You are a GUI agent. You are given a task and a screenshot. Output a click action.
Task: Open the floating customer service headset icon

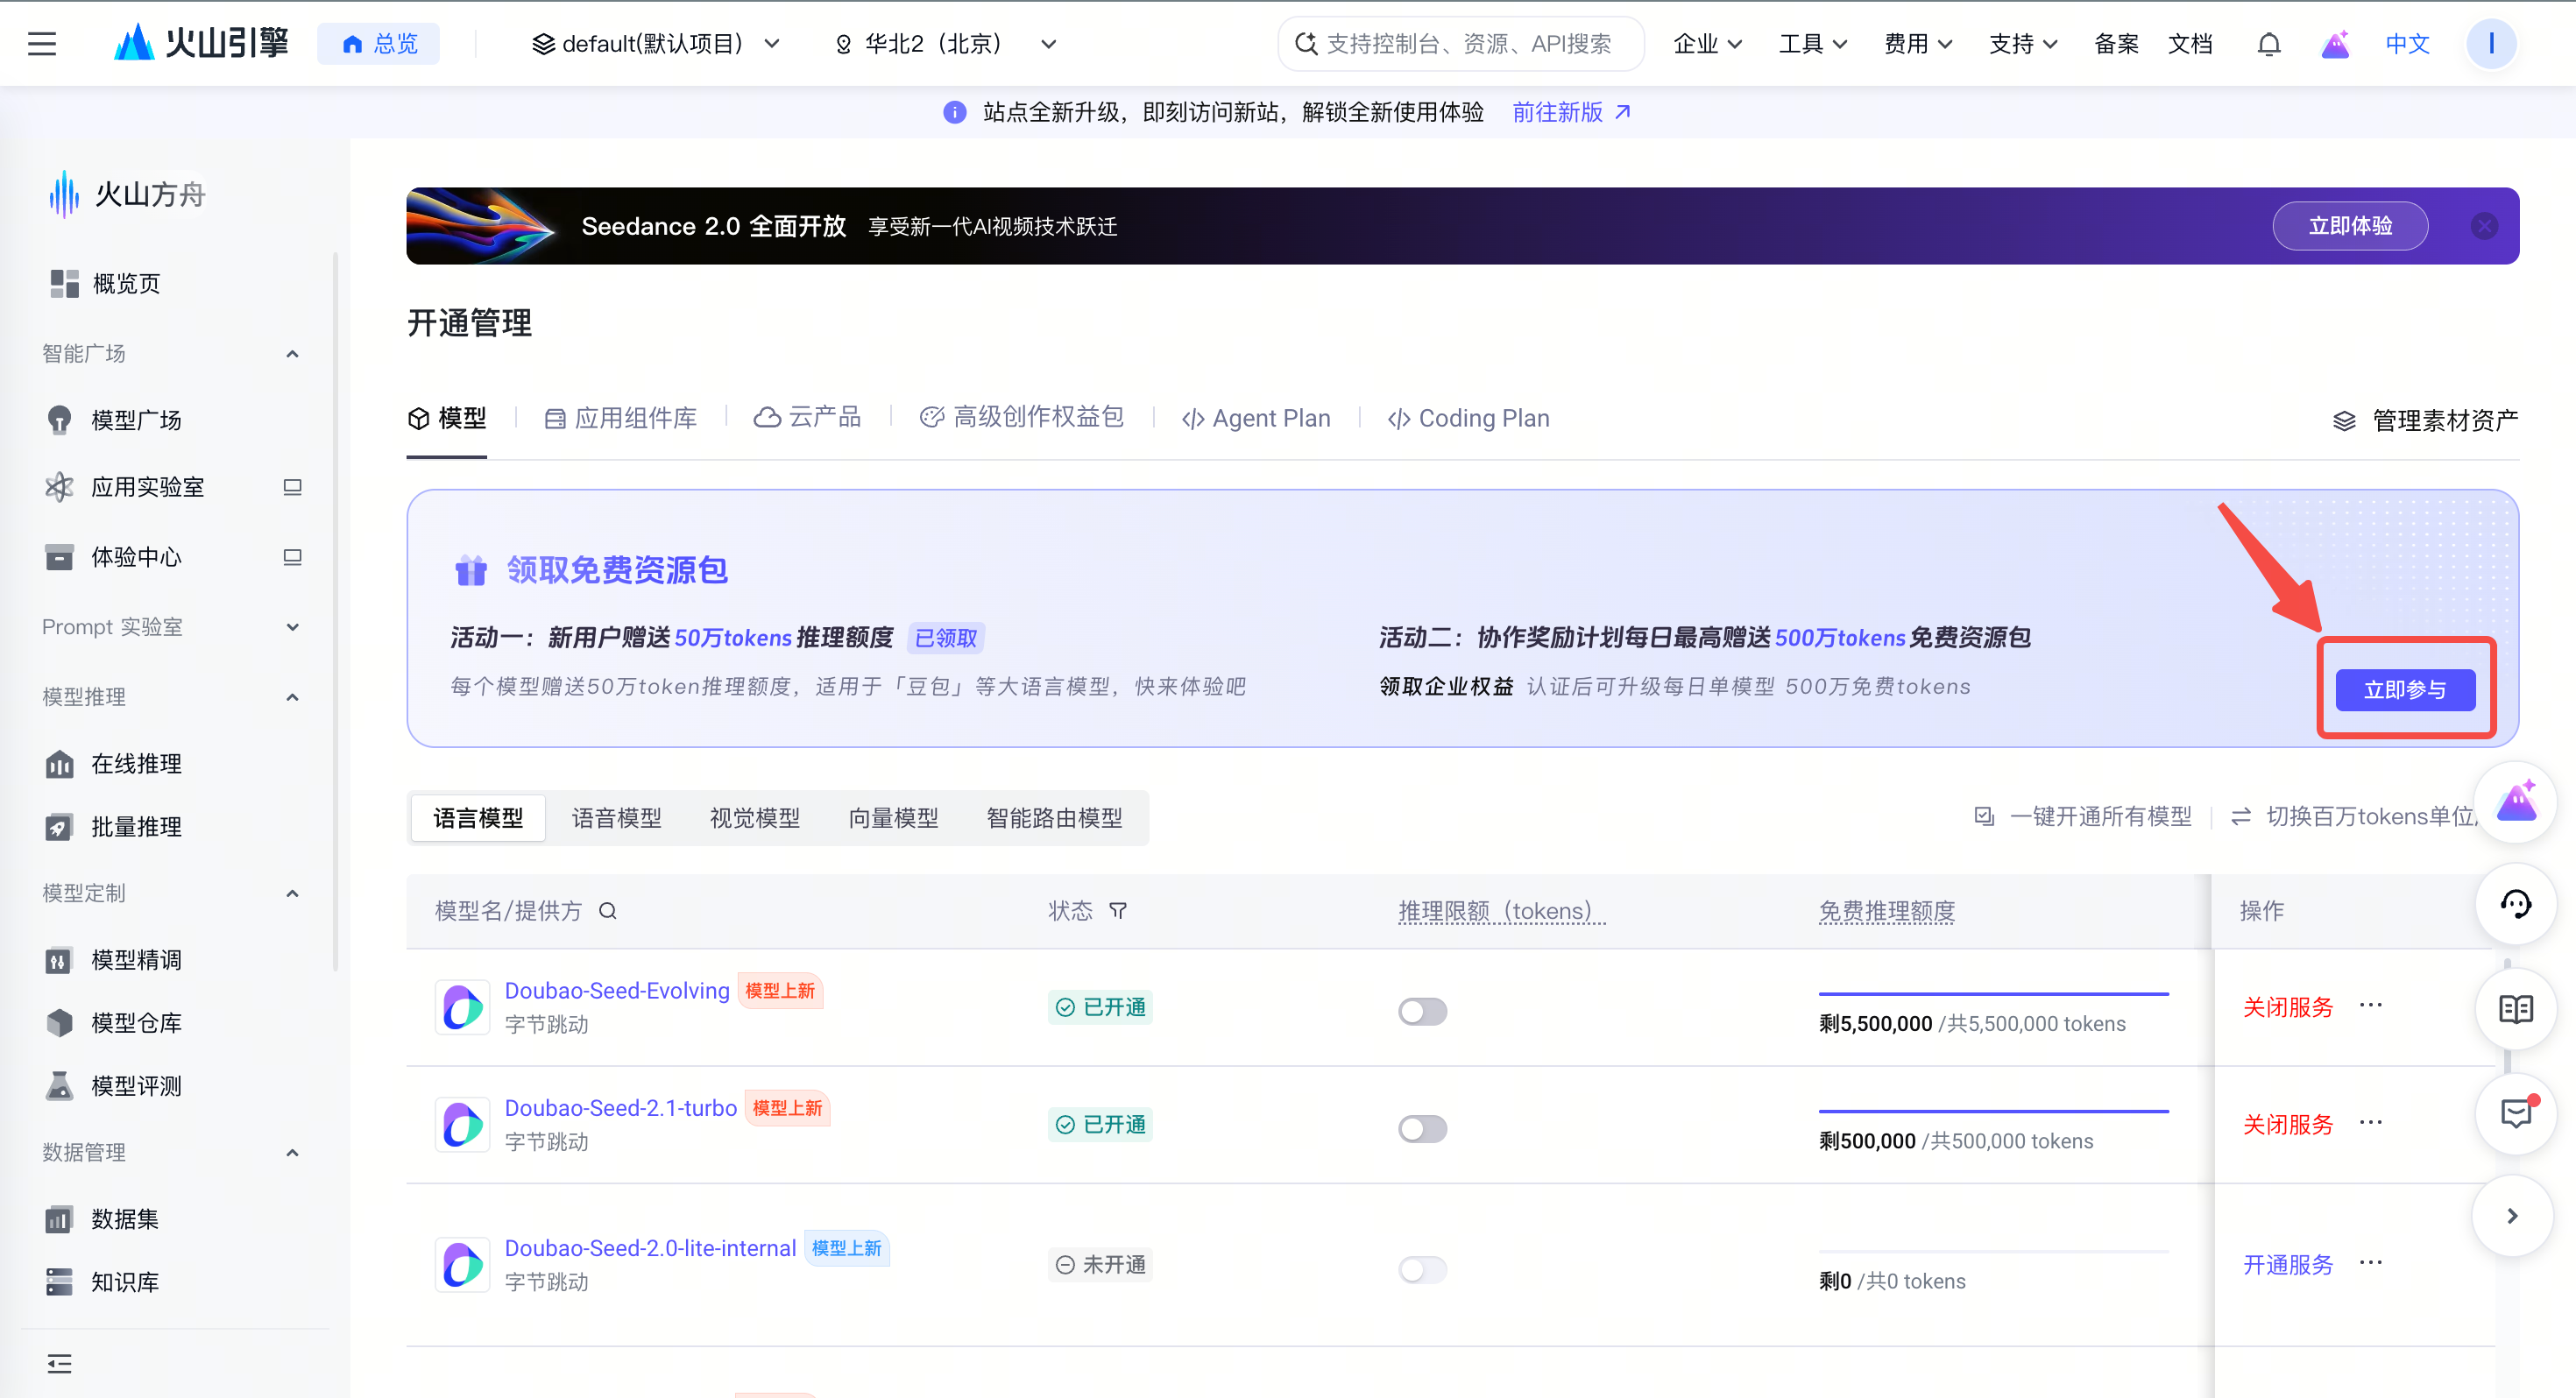(2515, 905)
